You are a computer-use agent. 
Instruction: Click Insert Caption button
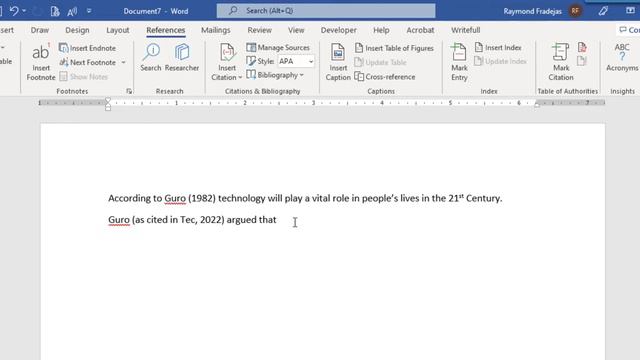[x=338, y=62]
